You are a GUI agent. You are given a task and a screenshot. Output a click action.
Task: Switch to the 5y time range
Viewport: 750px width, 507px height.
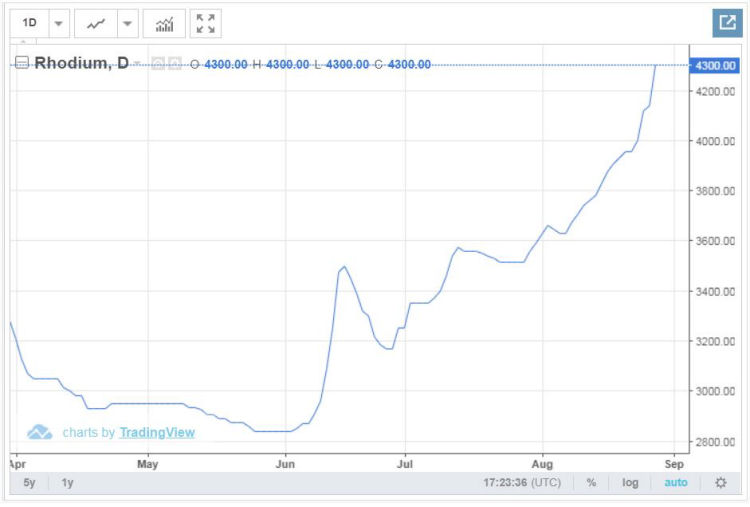[30, 483]
